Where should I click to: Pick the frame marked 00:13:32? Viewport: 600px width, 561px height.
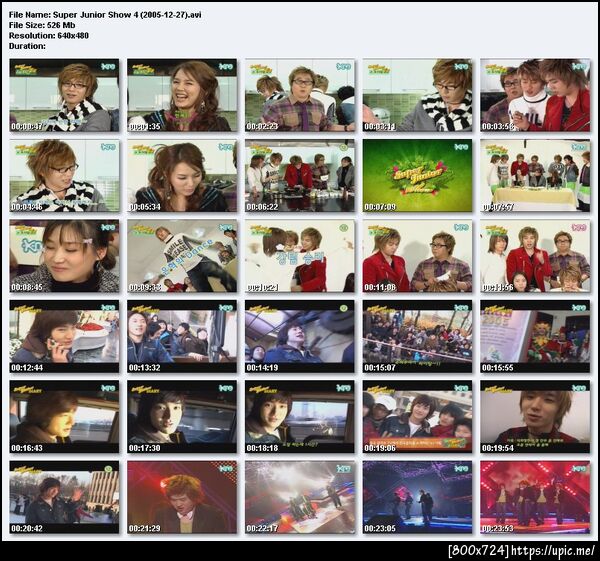tap(182, 336)
